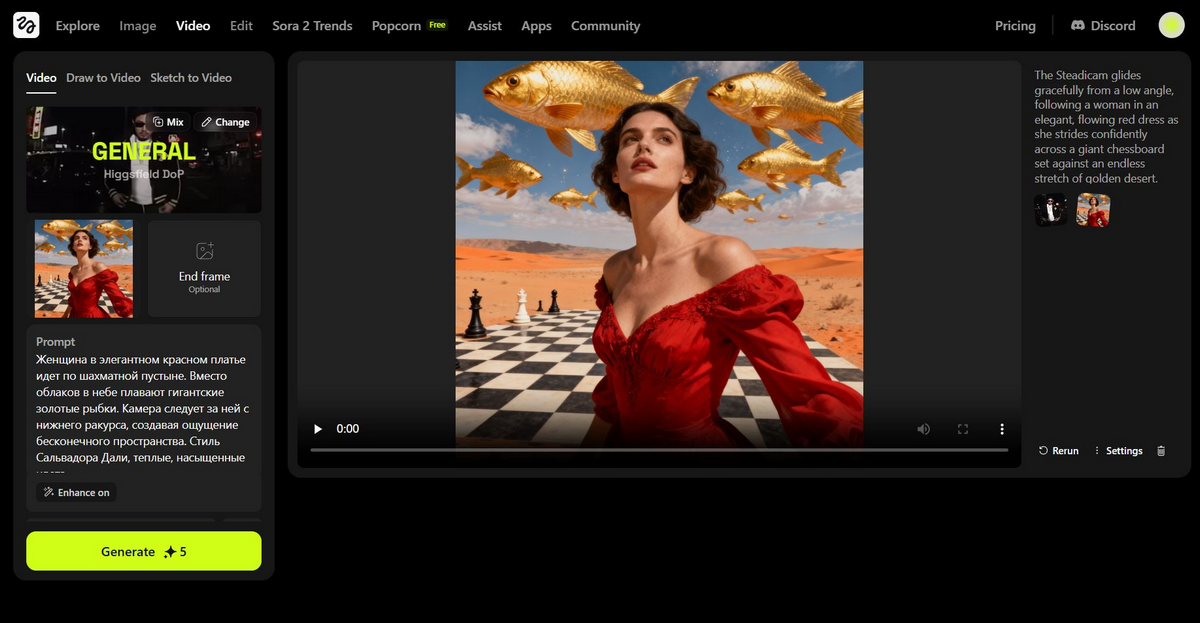Click the video progress bar
Viewport: 1200px width, 623px height.
659,450
